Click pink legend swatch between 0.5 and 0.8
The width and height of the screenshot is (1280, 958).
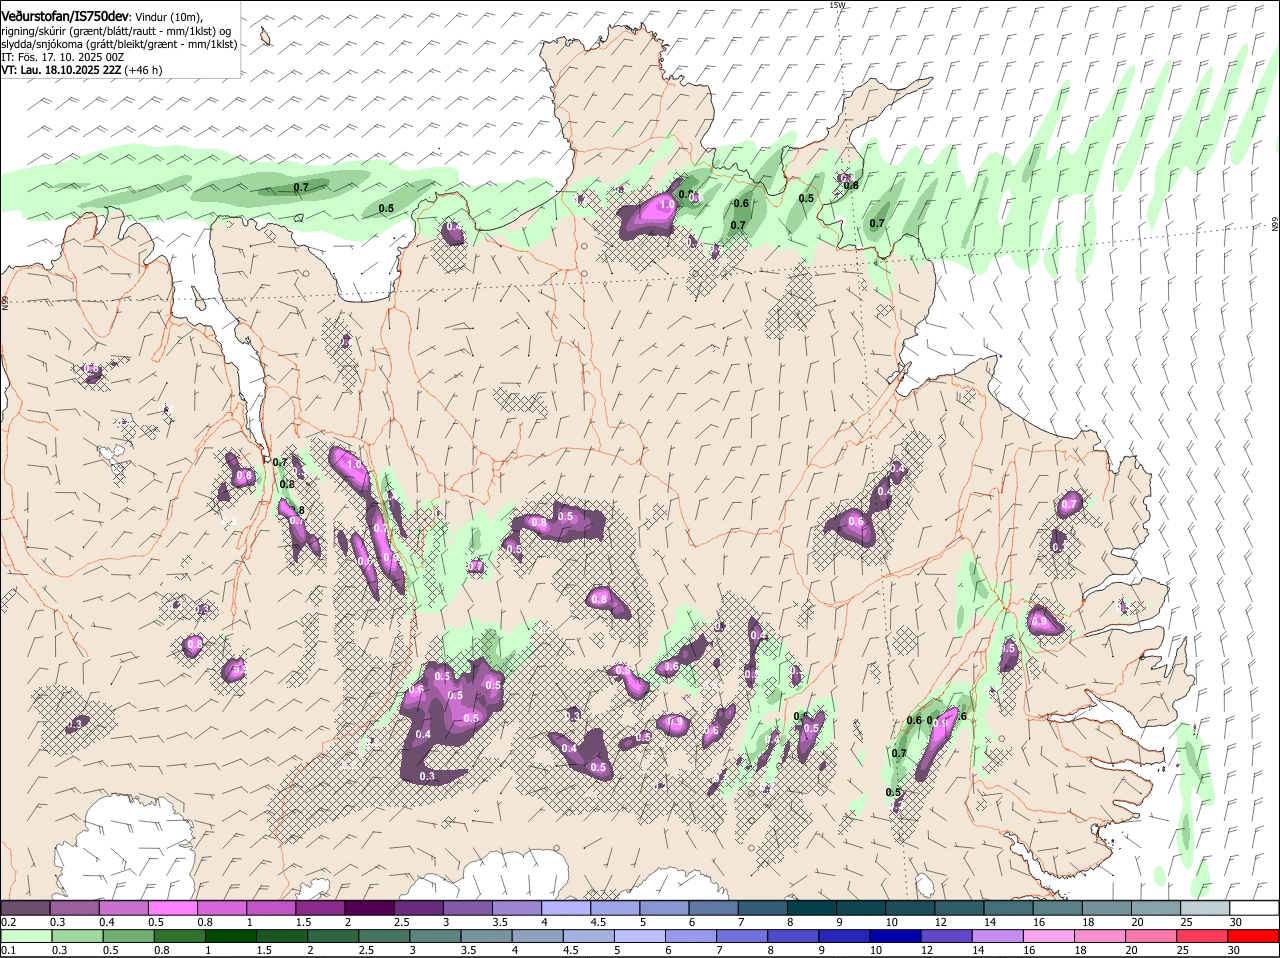pos(173,907)
